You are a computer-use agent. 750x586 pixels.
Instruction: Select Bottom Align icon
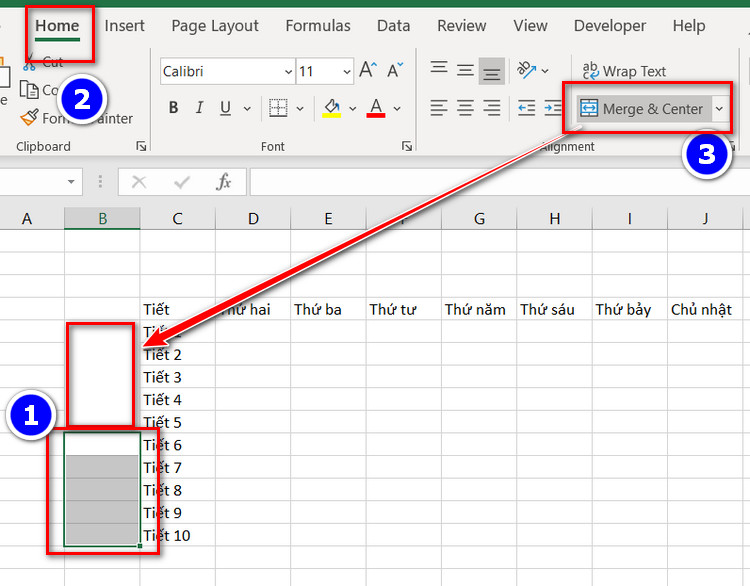(x=492, y=71)
